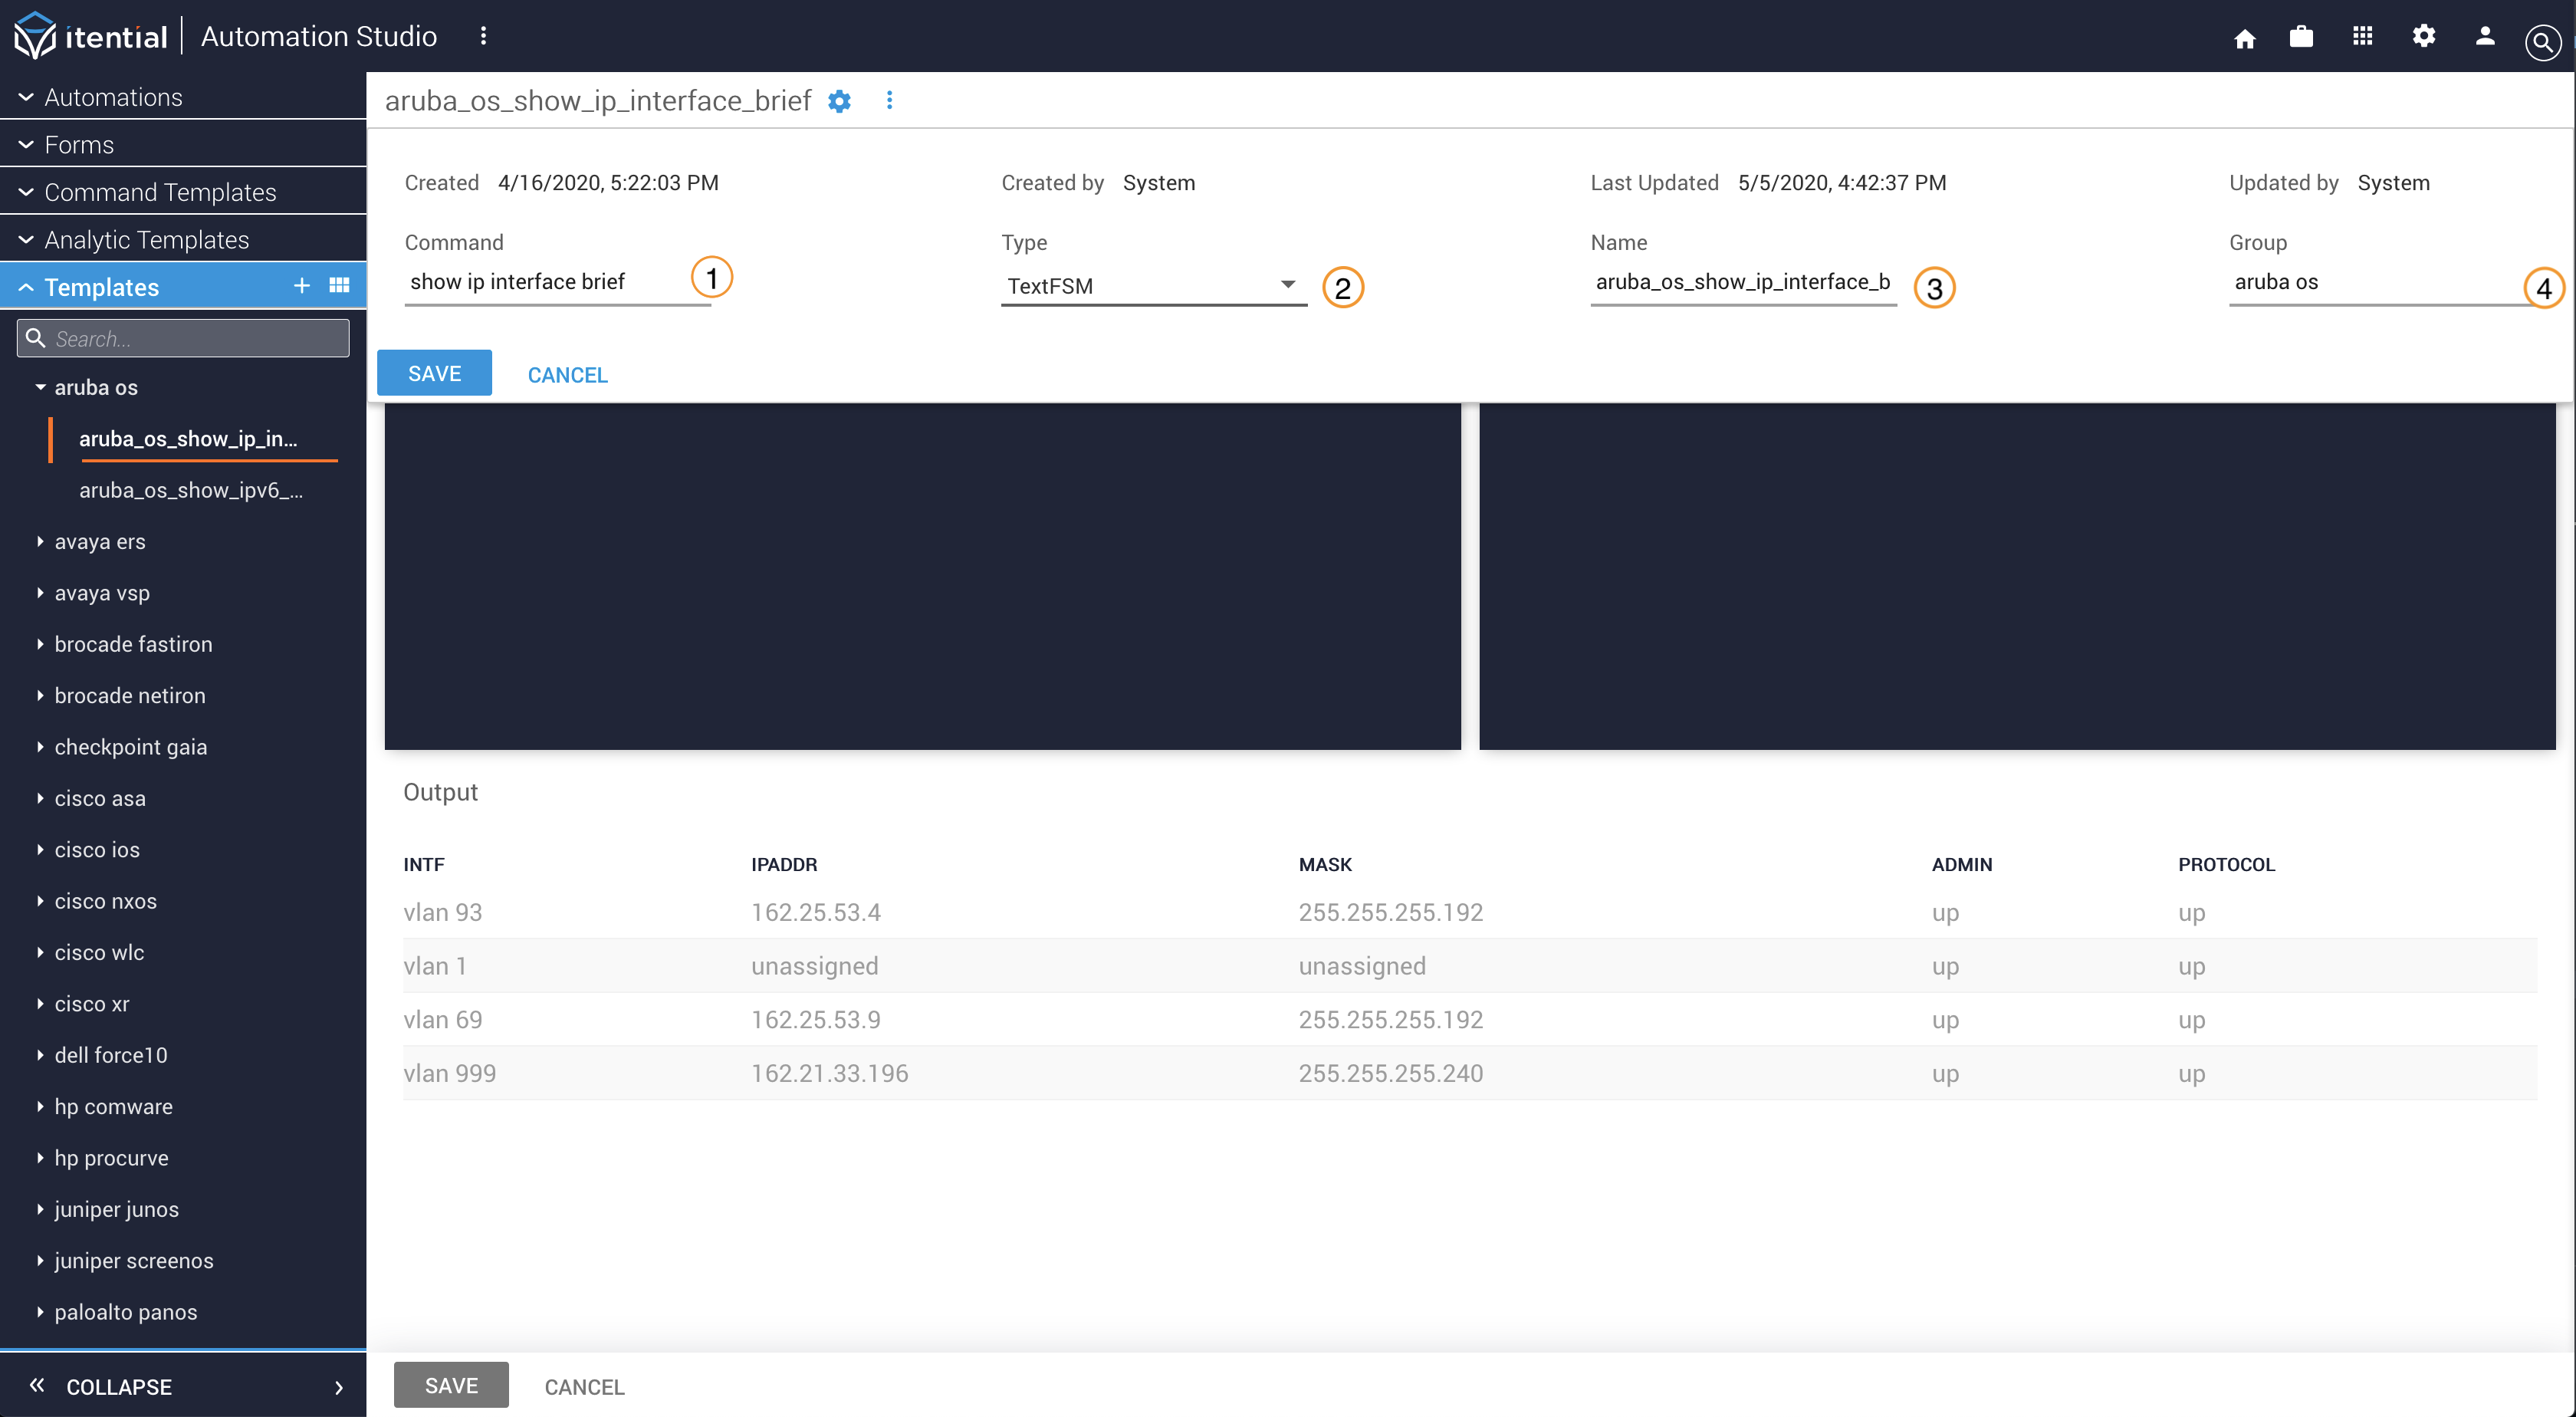The image size is (2576, 1417).
Task: Open Templates grid view icon
Action: click(x=339, y=286)
